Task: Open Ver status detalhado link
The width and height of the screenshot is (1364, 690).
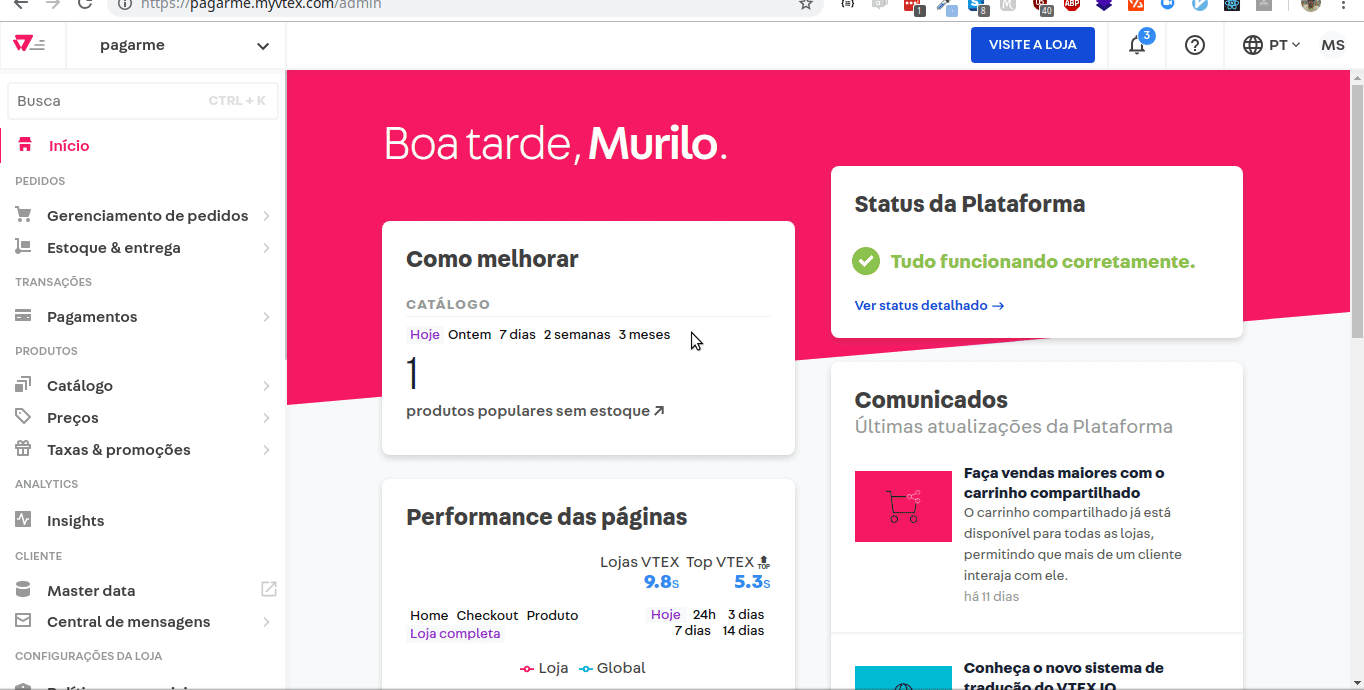Action: point(929,305)
